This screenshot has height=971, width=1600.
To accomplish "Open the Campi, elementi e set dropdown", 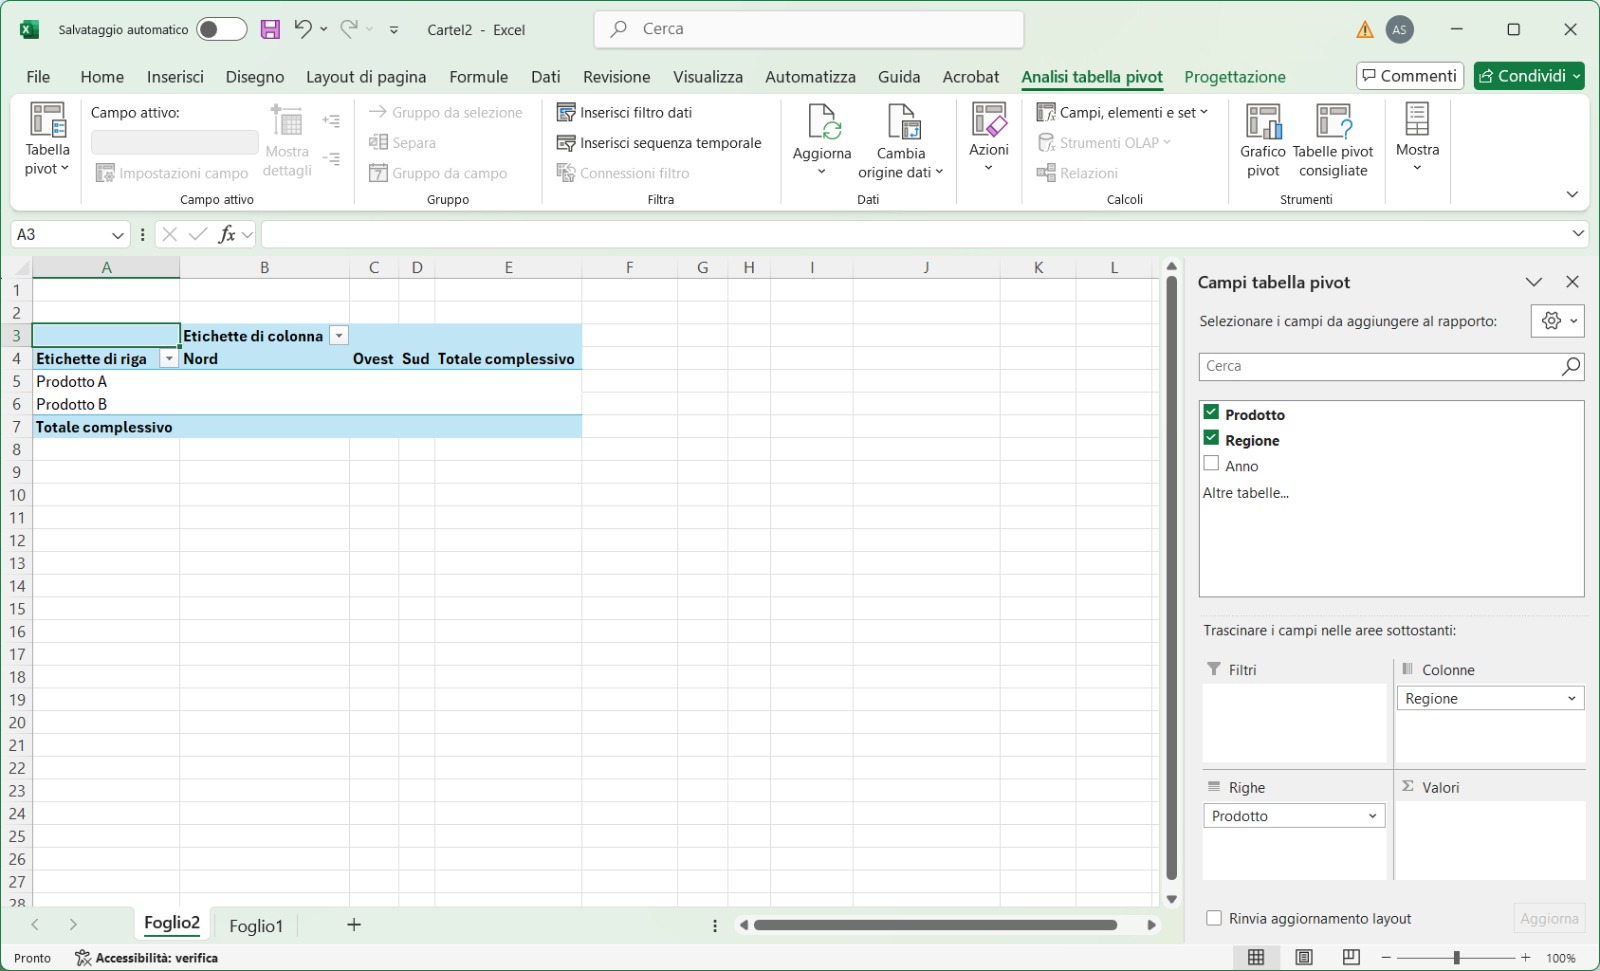I will click(1122, 113).
